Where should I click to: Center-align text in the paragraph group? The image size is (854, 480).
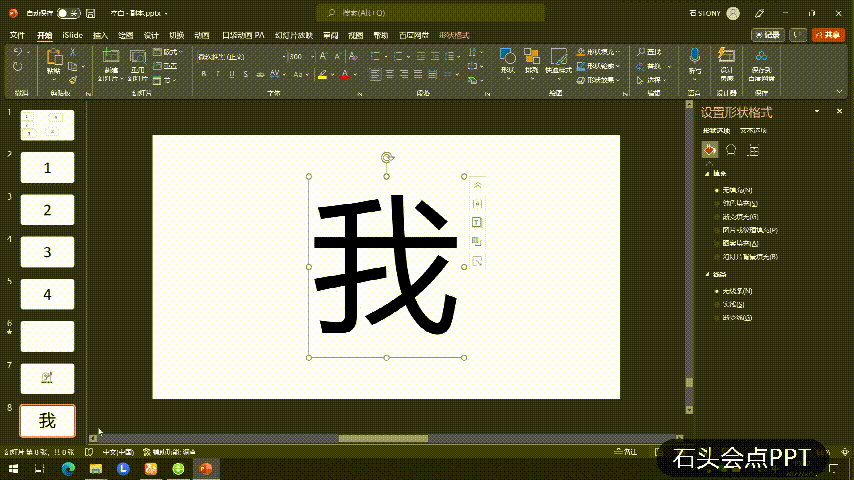click(390, 74)
